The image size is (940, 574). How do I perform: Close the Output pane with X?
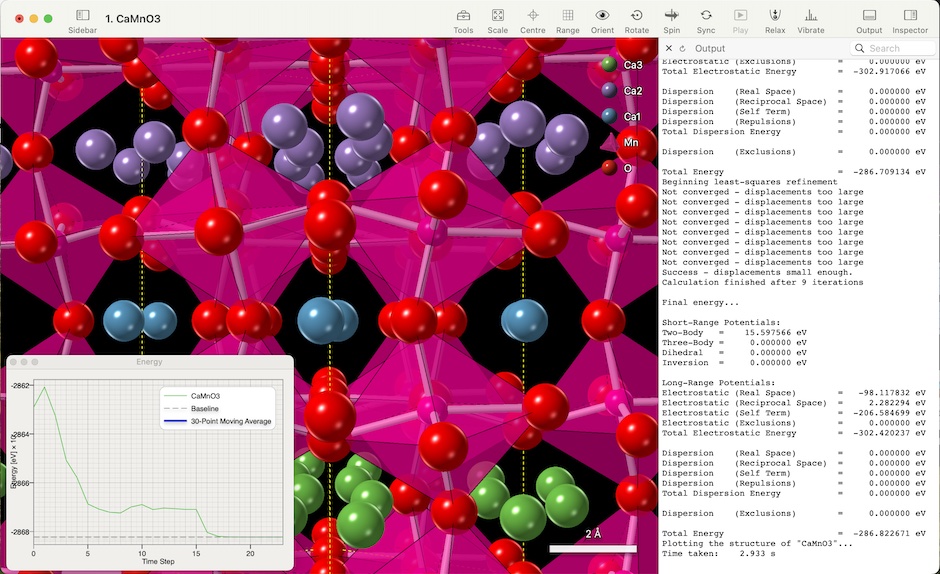(669, 48)
